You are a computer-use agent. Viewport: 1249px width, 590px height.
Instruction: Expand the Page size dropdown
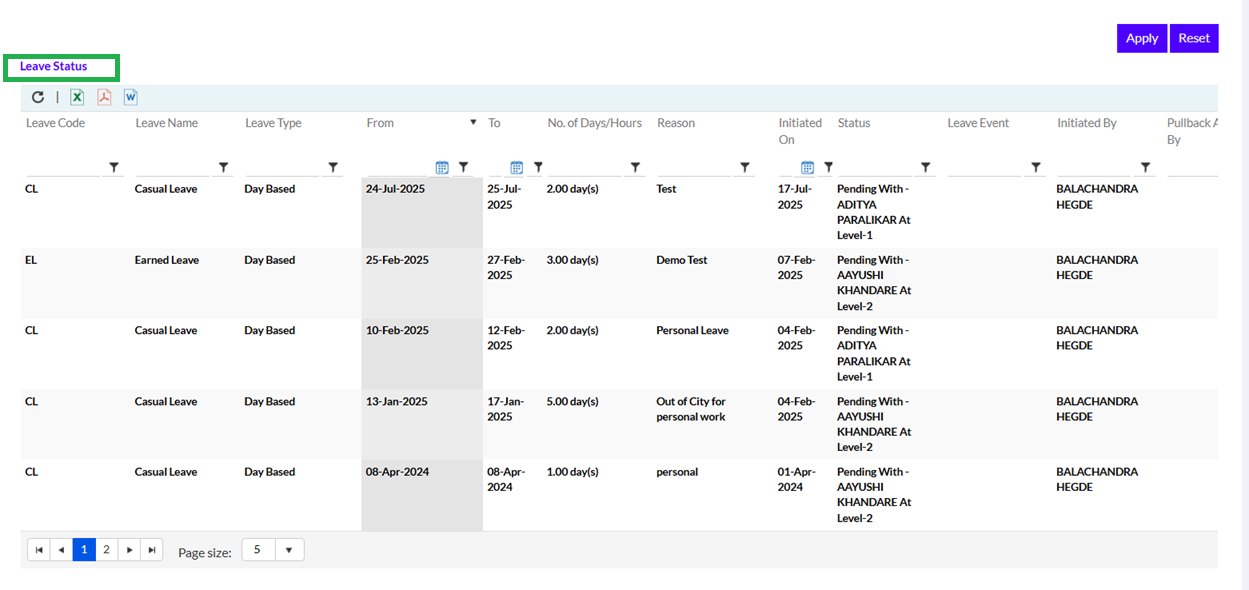(x=289, y=550)
